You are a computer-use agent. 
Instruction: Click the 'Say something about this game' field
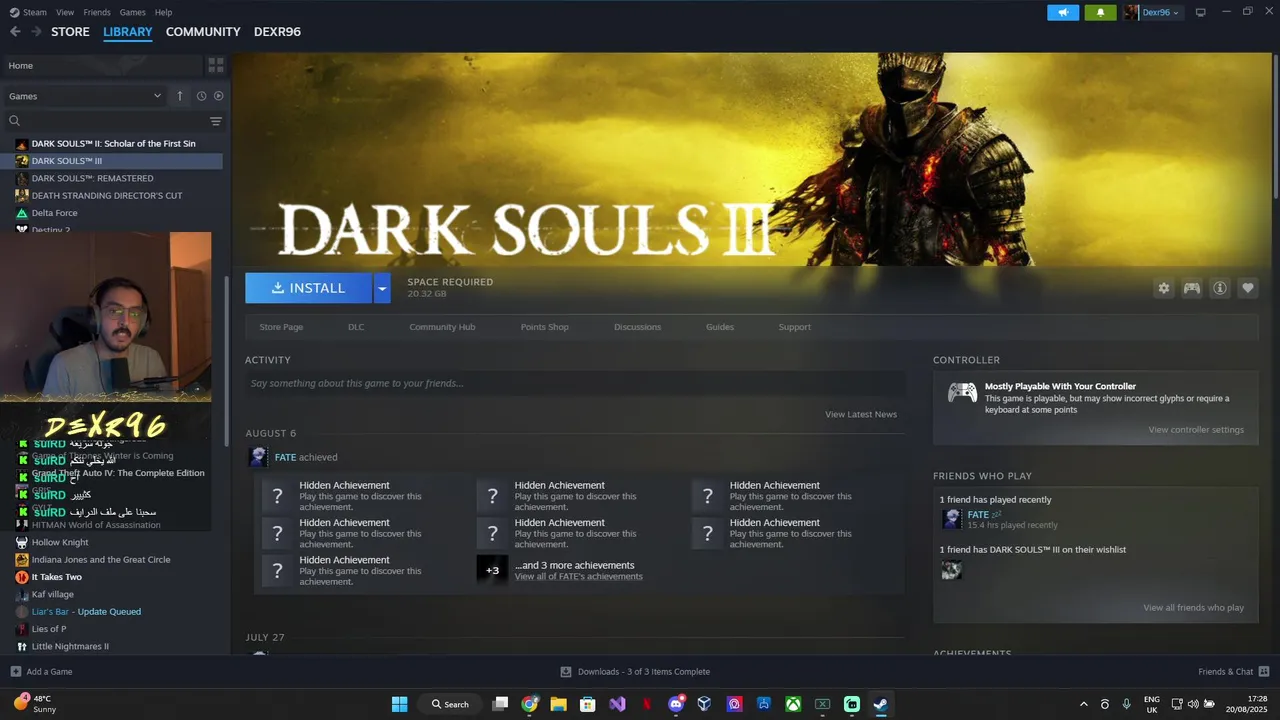(575, 384)
